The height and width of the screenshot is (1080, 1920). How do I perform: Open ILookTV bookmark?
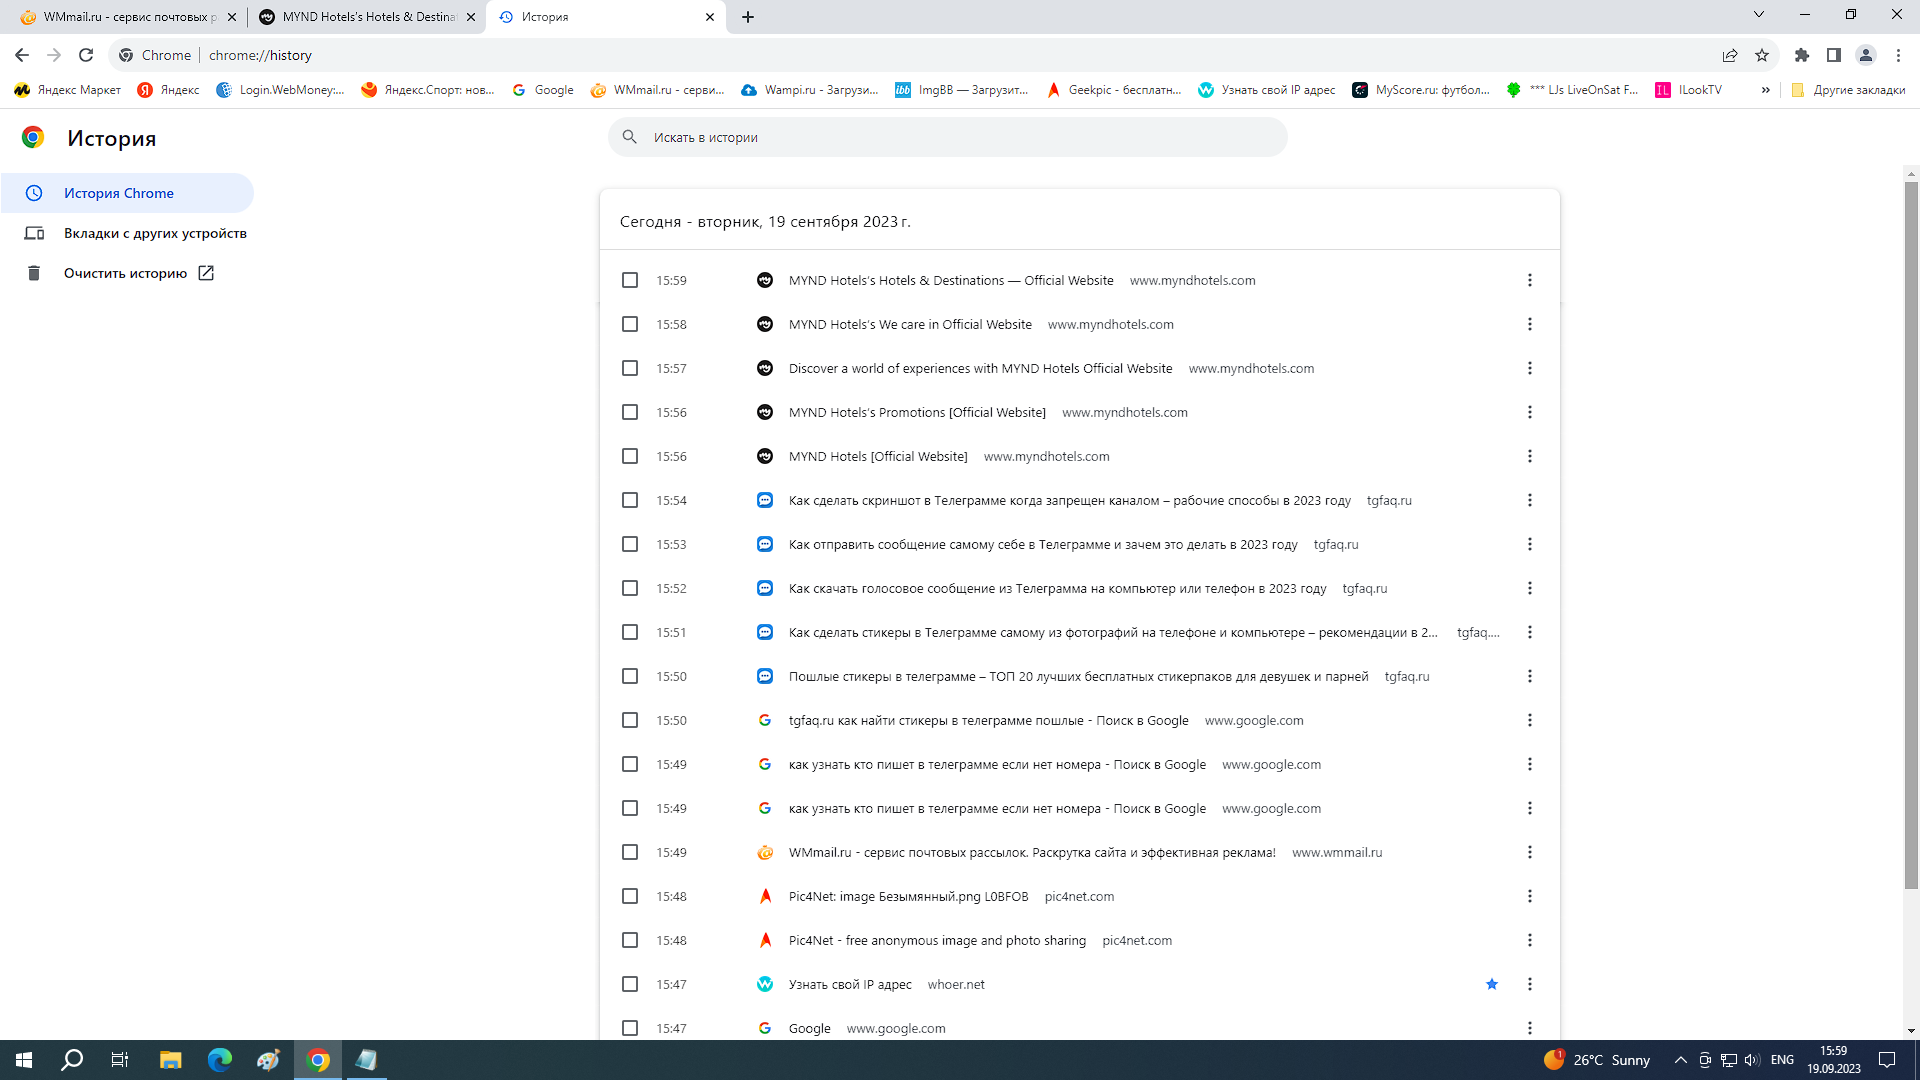[1689, 90]
